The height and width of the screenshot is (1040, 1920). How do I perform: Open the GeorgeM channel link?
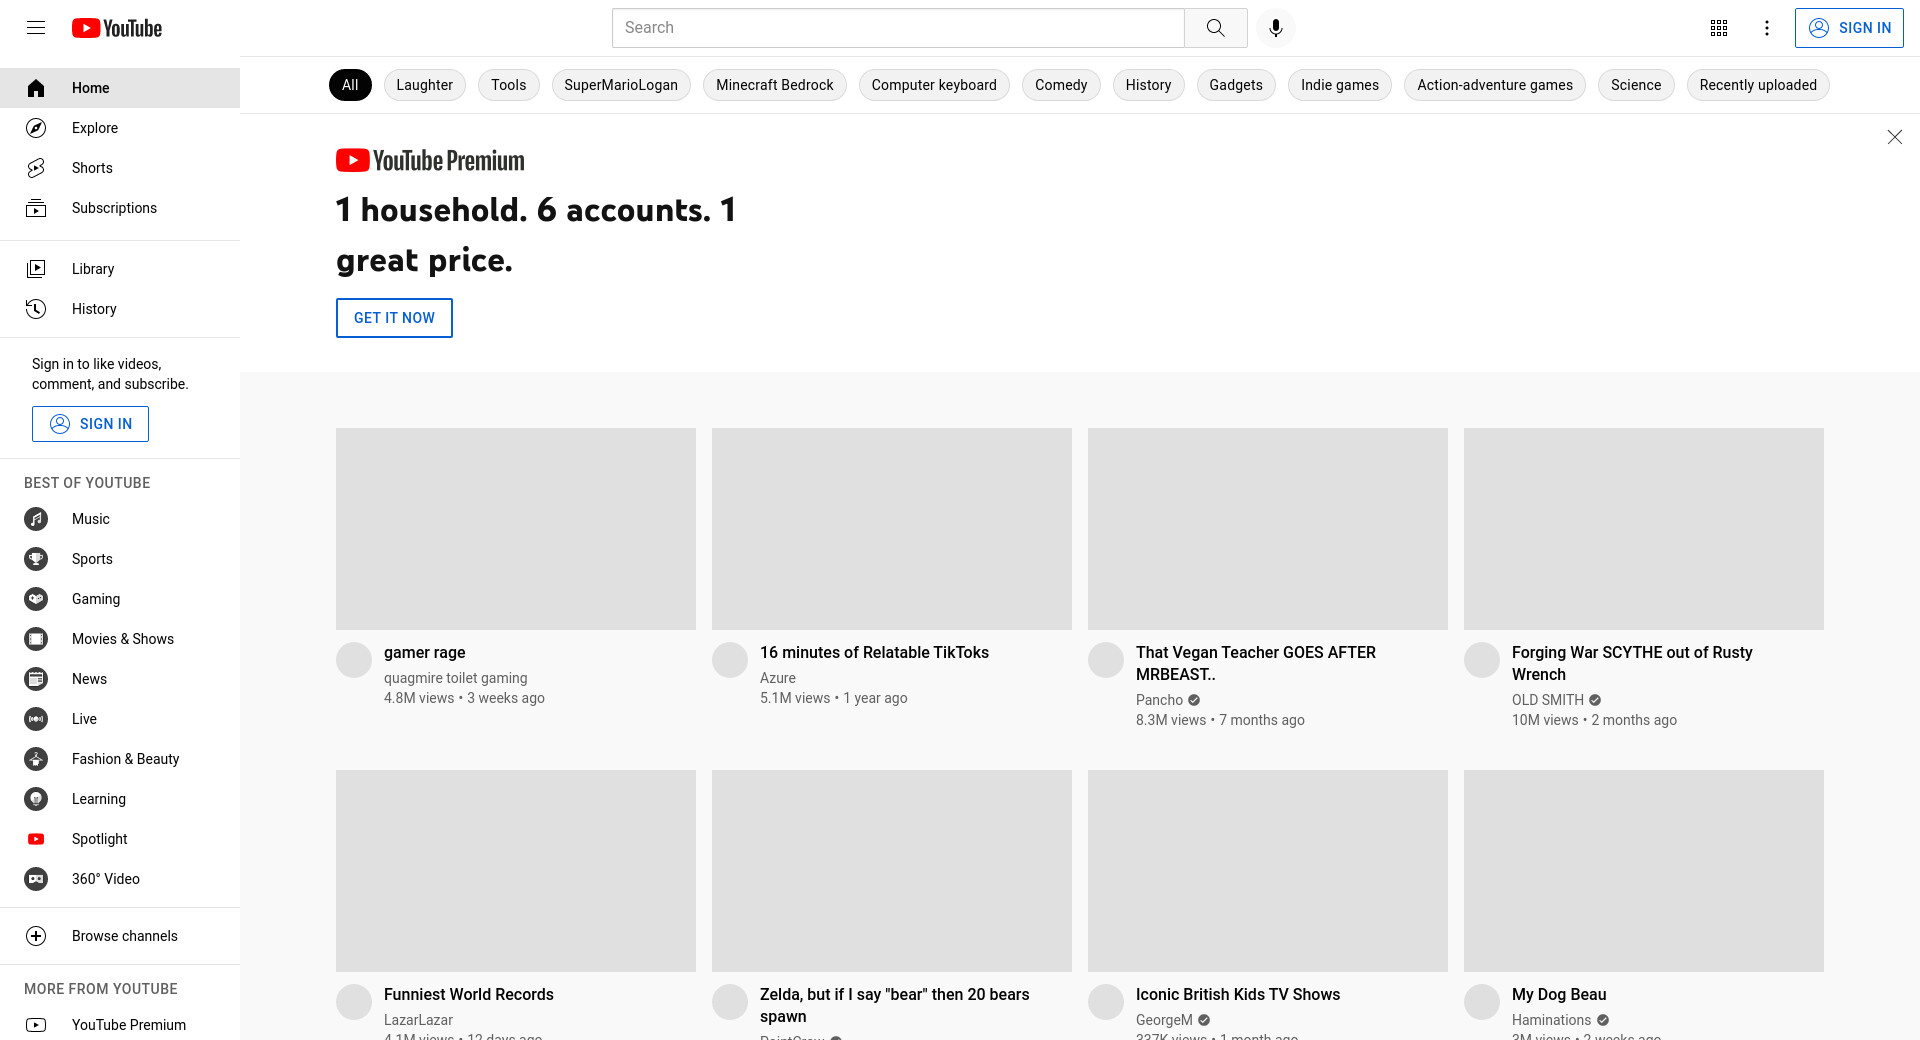(x=1164, y=1020)
